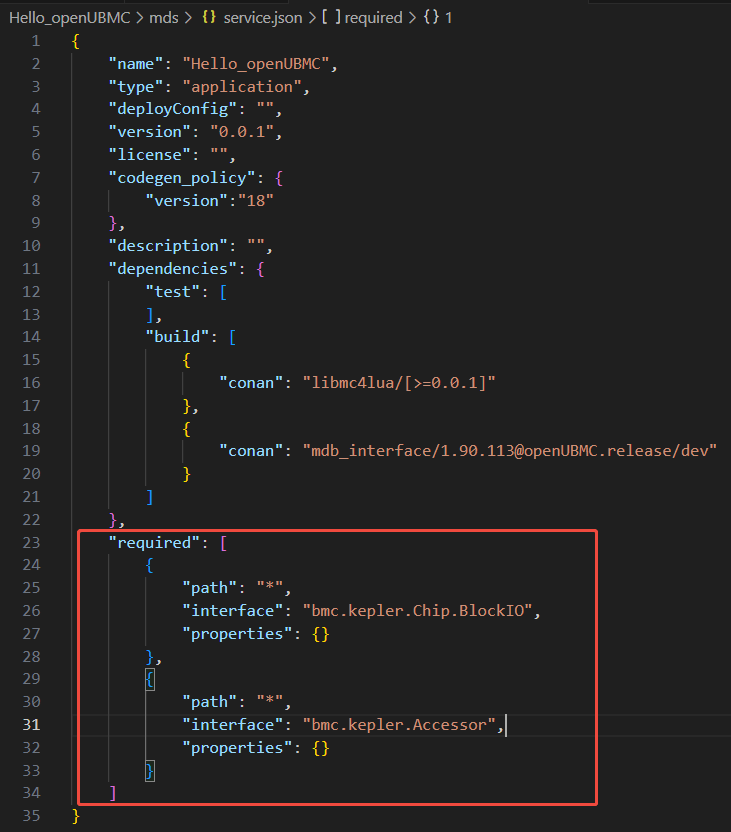Click the "Hello_openUBMC" name value on line 2
Screen dimensions: 731x832
(x=256, y=64)
